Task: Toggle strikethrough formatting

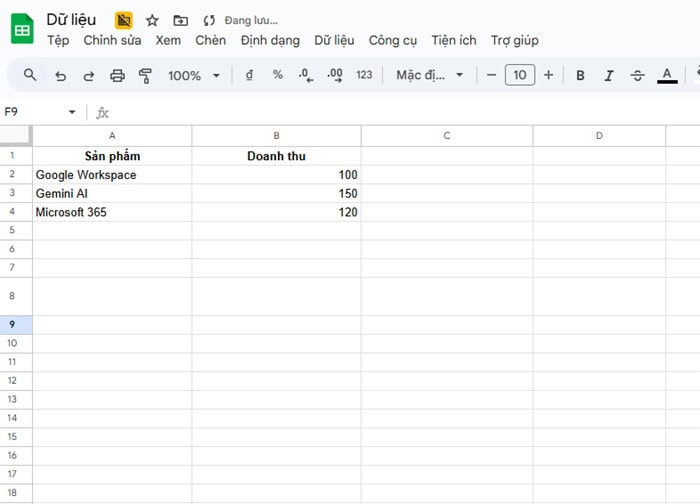Action: tap(637, 75)
